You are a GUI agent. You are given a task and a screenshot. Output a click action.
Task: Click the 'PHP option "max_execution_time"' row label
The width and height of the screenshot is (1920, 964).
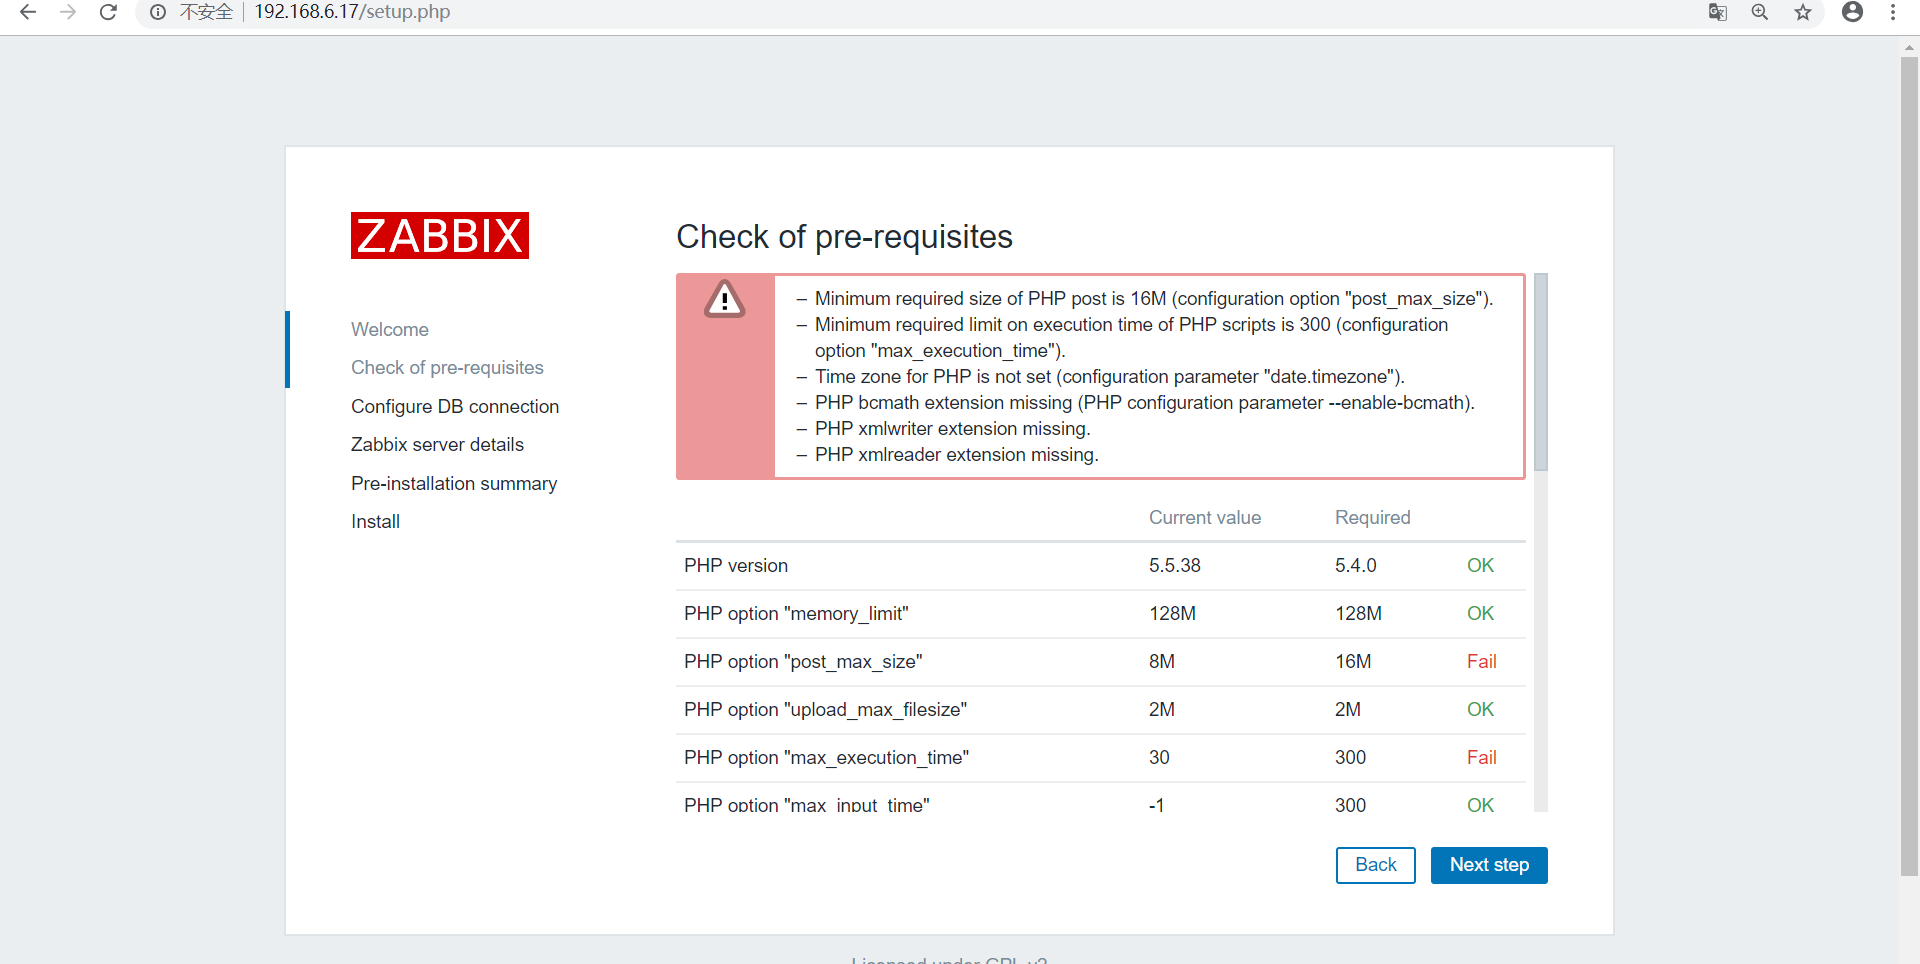pyautogui.click(x=826, y=758)
